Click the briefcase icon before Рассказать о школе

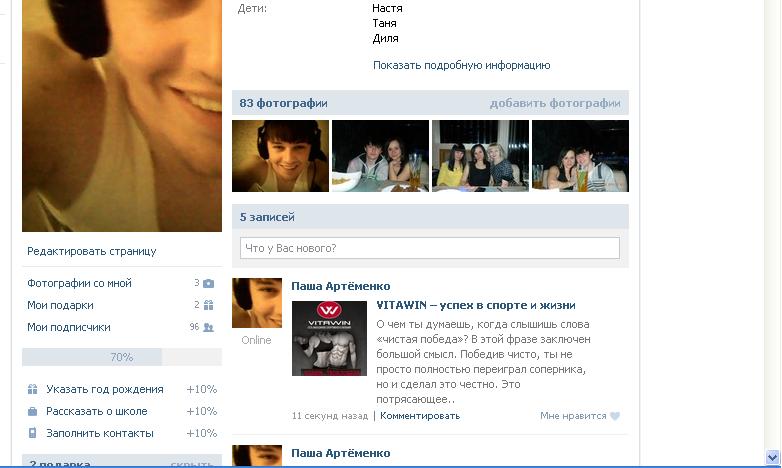point(32,411)
